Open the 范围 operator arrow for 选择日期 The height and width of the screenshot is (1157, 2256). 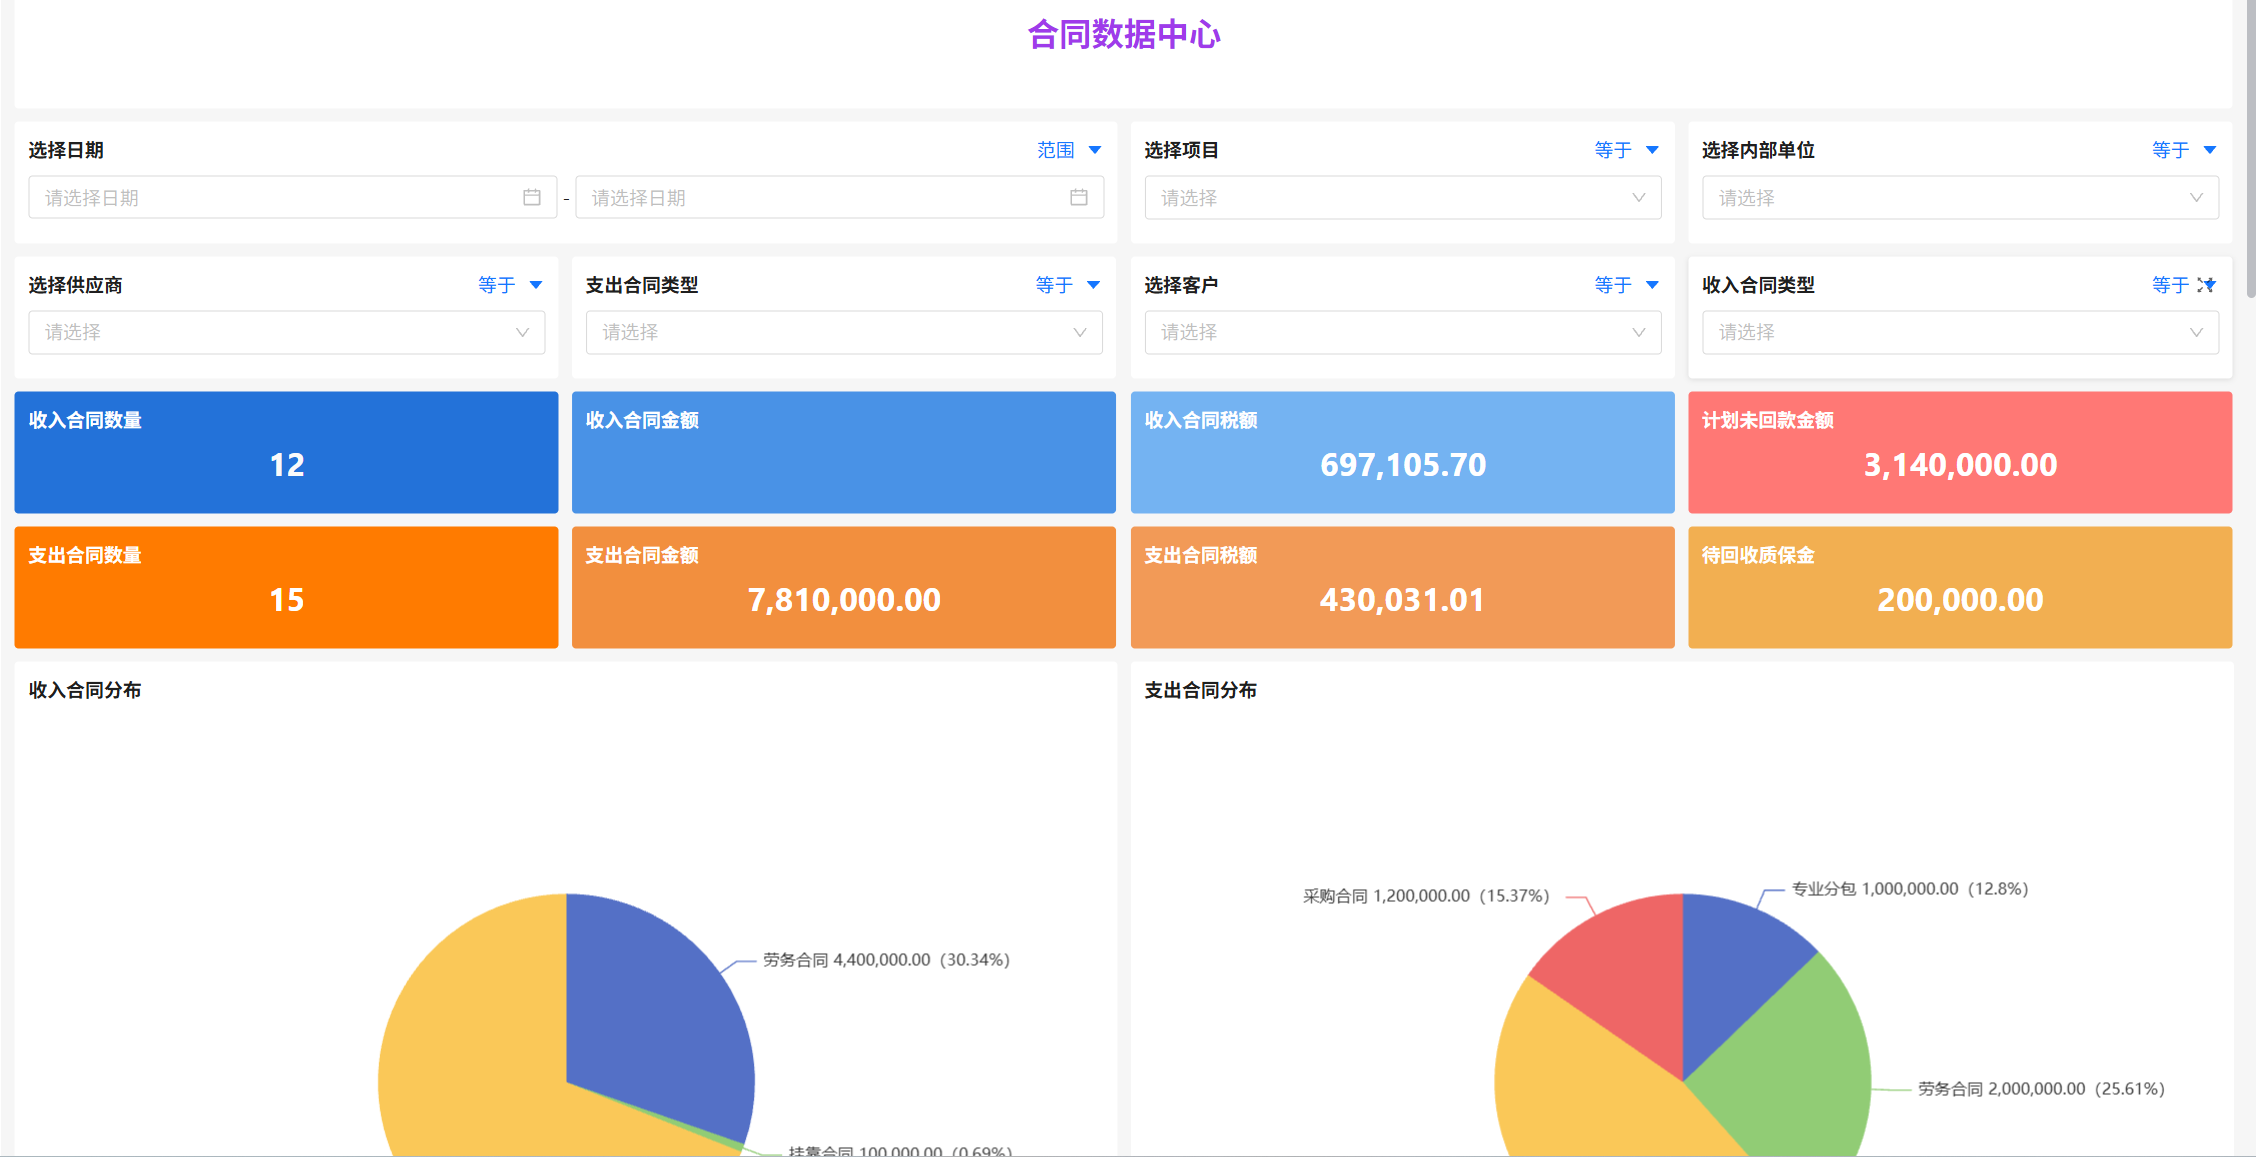1095,150
